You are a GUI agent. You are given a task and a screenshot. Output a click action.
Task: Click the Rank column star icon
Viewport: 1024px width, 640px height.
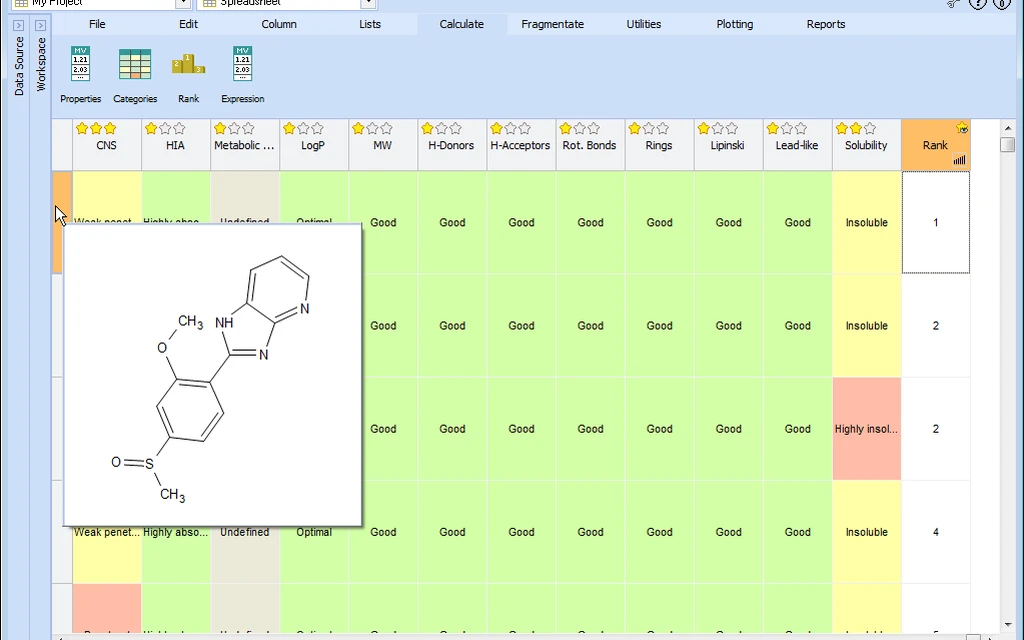coord(962,128)
